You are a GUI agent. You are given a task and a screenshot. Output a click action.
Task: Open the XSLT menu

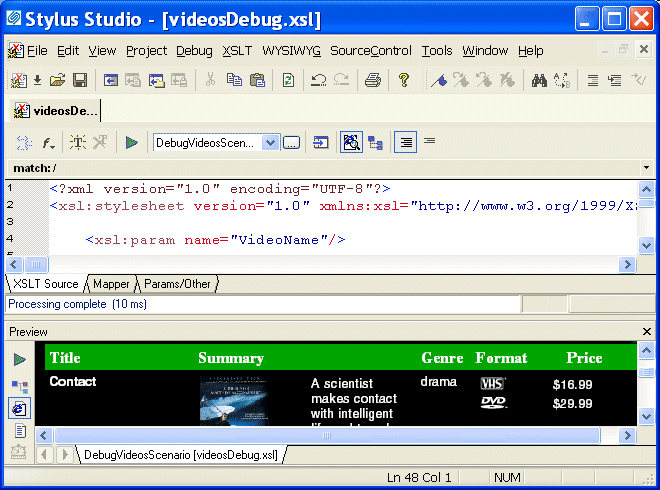(237, 51)
